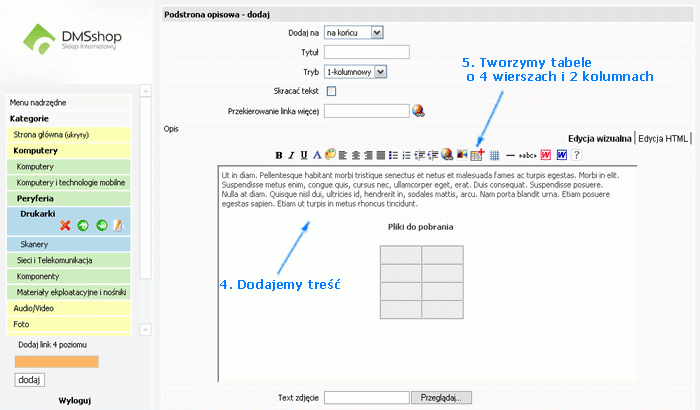This screenshot has width=700, height=410.
Task: Click the 'Kategorie' heading
Action: coord(29,118)
